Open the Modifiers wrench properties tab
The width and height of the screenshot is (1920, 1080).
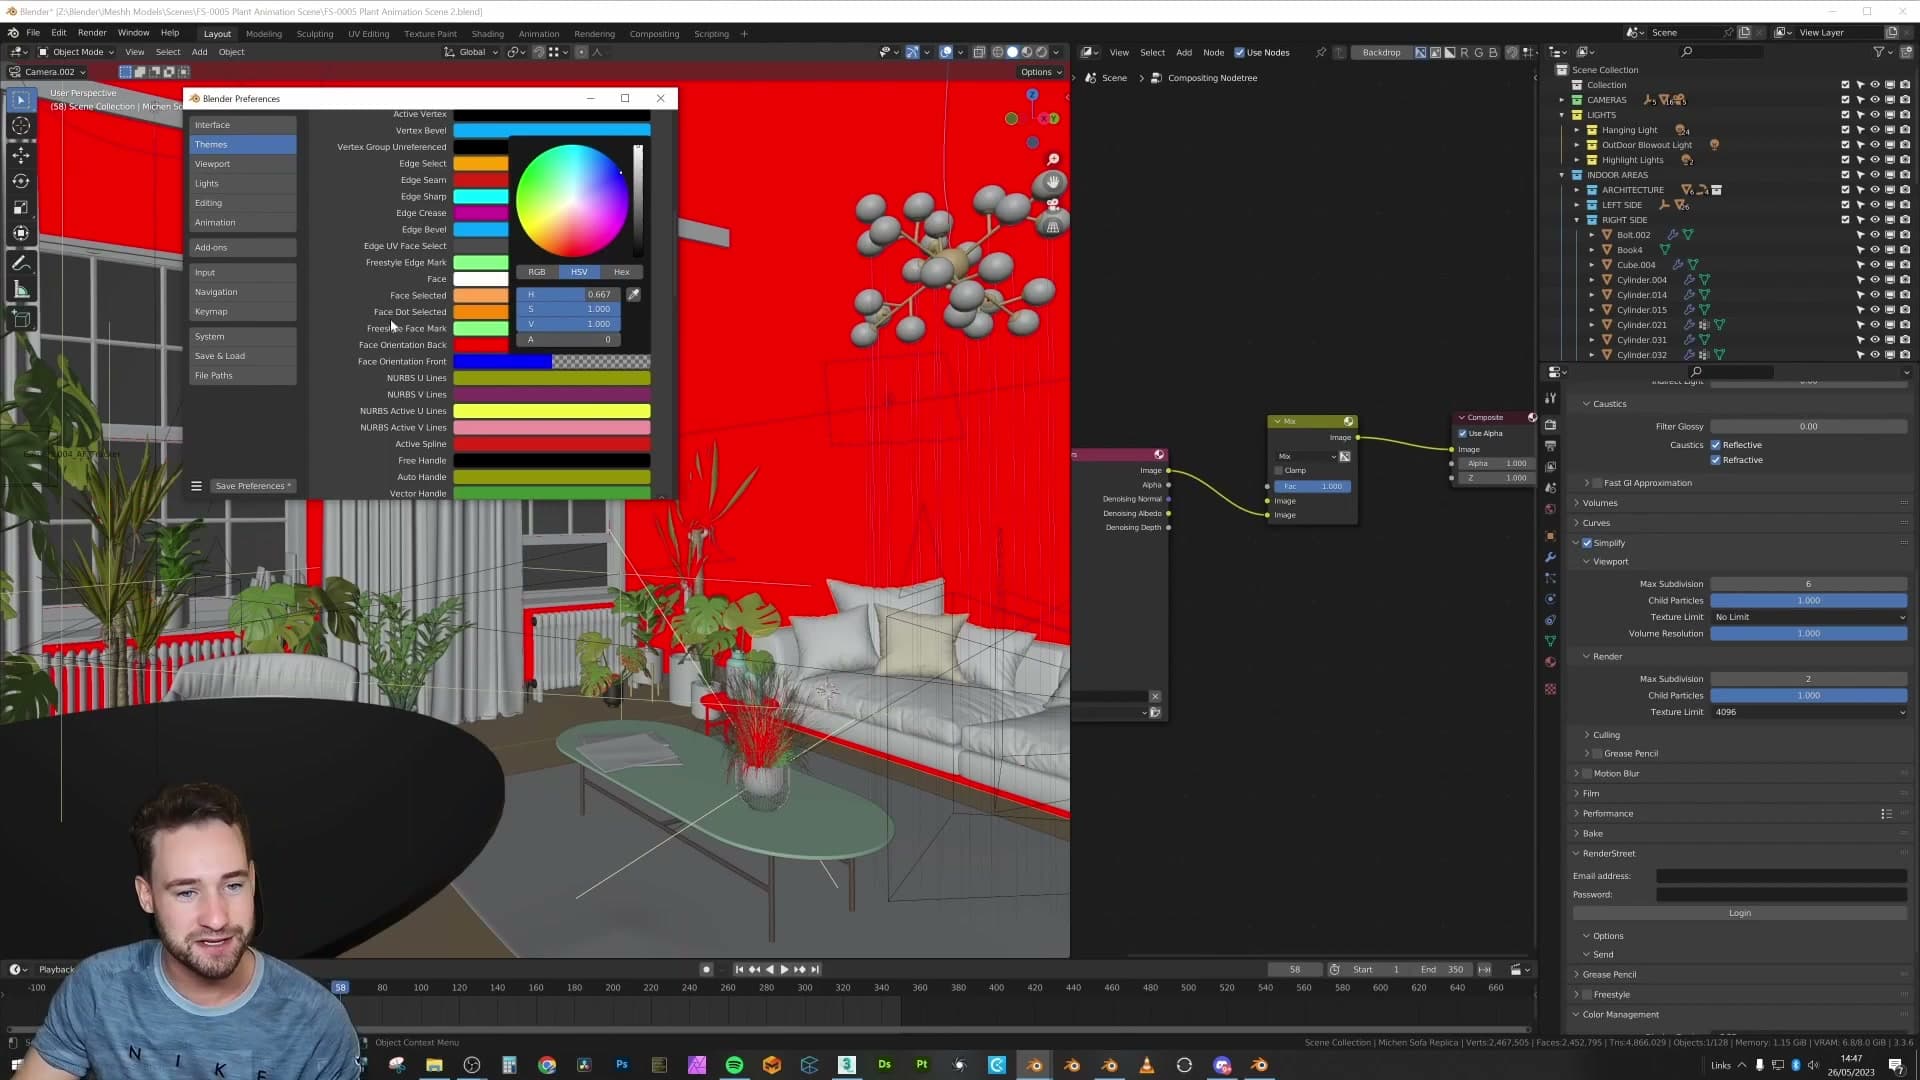coord(1551,557)
